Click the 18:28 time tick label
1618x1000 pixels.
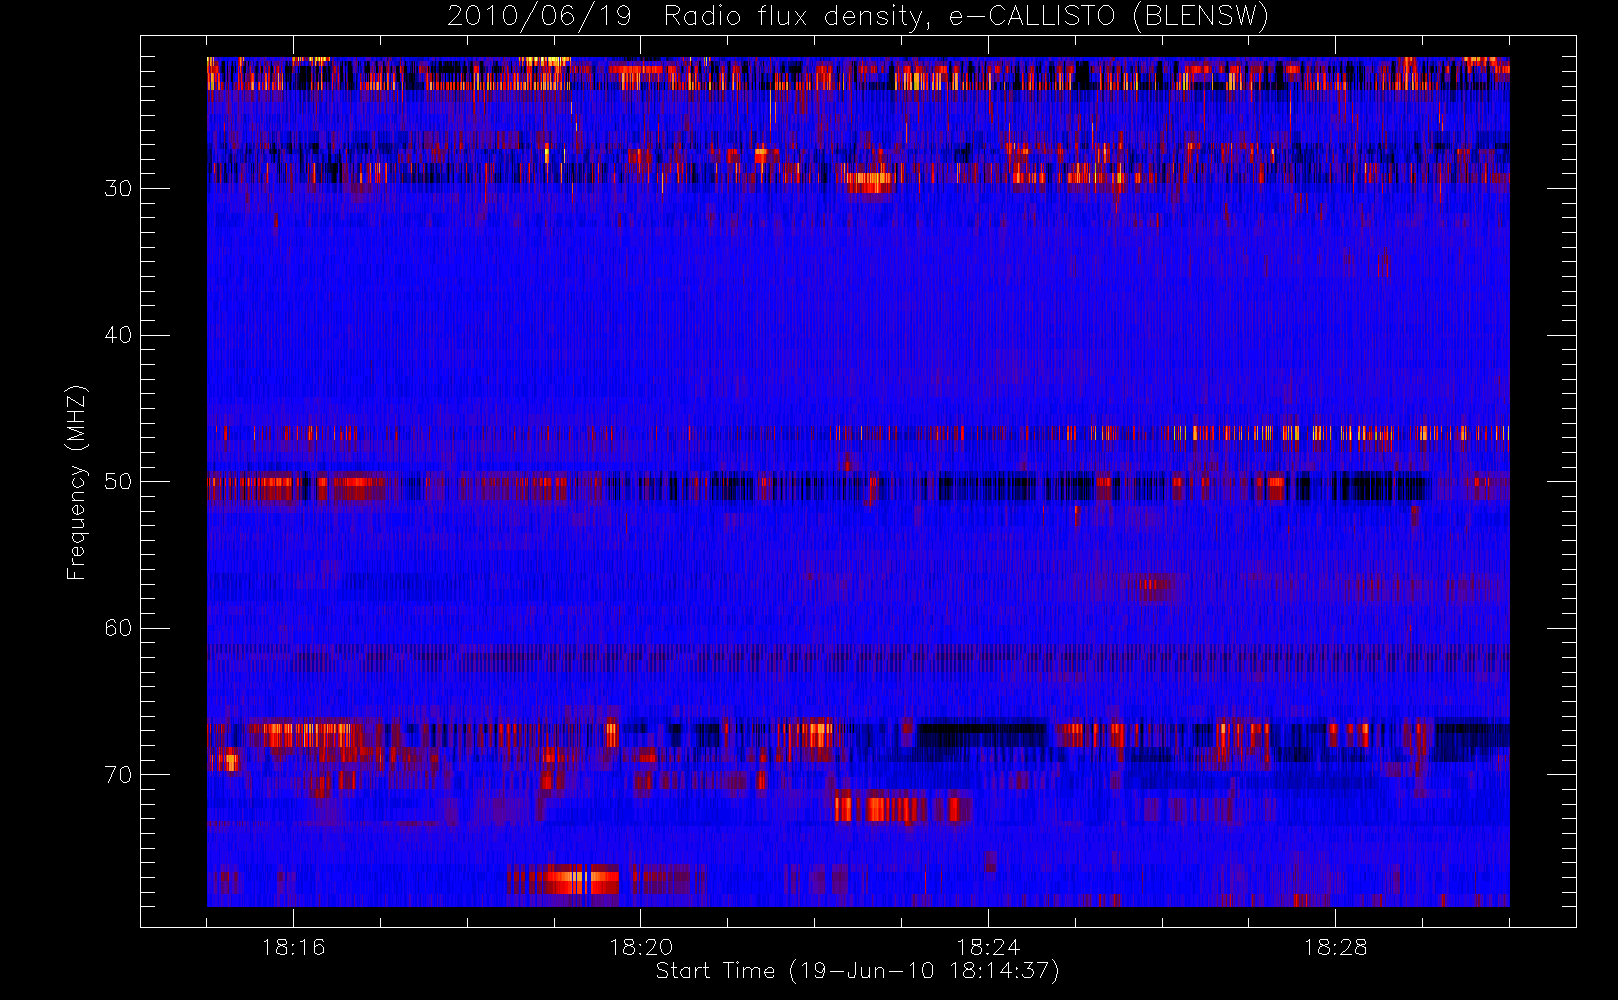1335,947
